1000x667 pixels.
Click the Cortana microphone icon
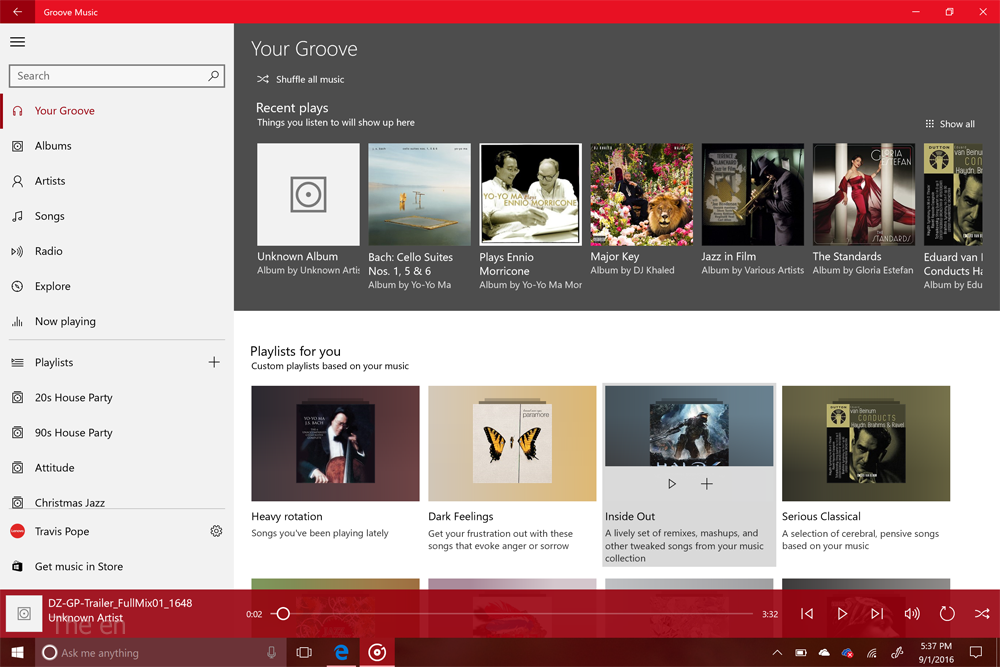(271, 652)
